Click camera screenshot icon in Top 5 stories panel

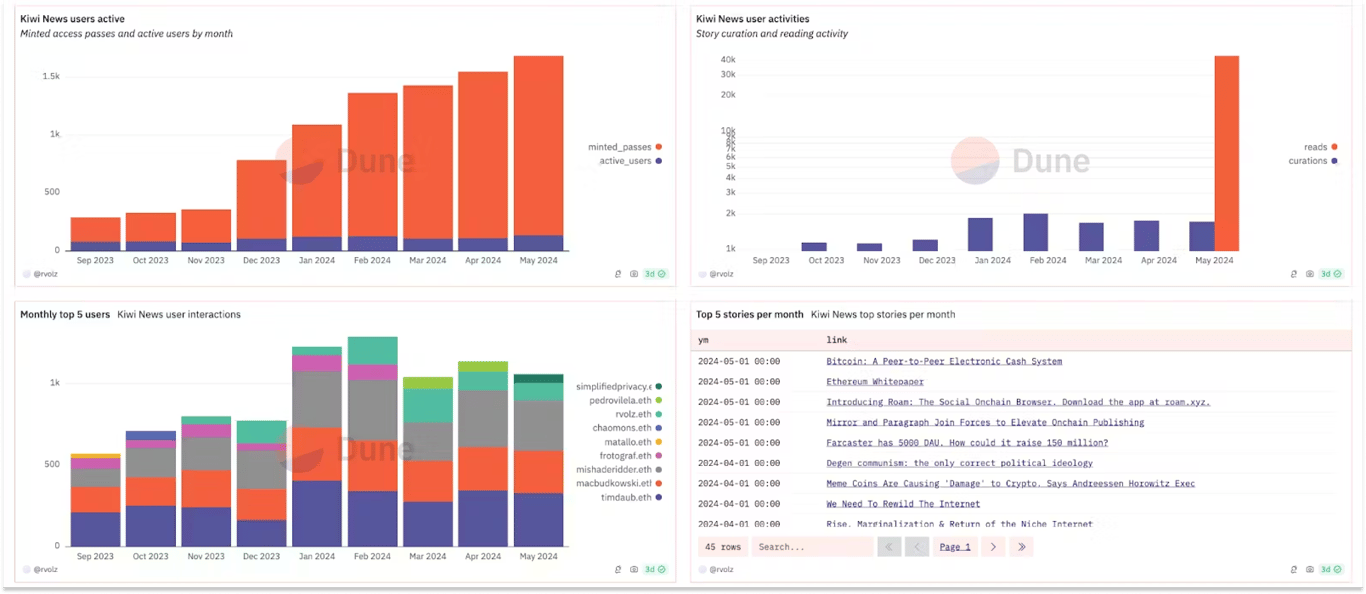[1309, 569]
